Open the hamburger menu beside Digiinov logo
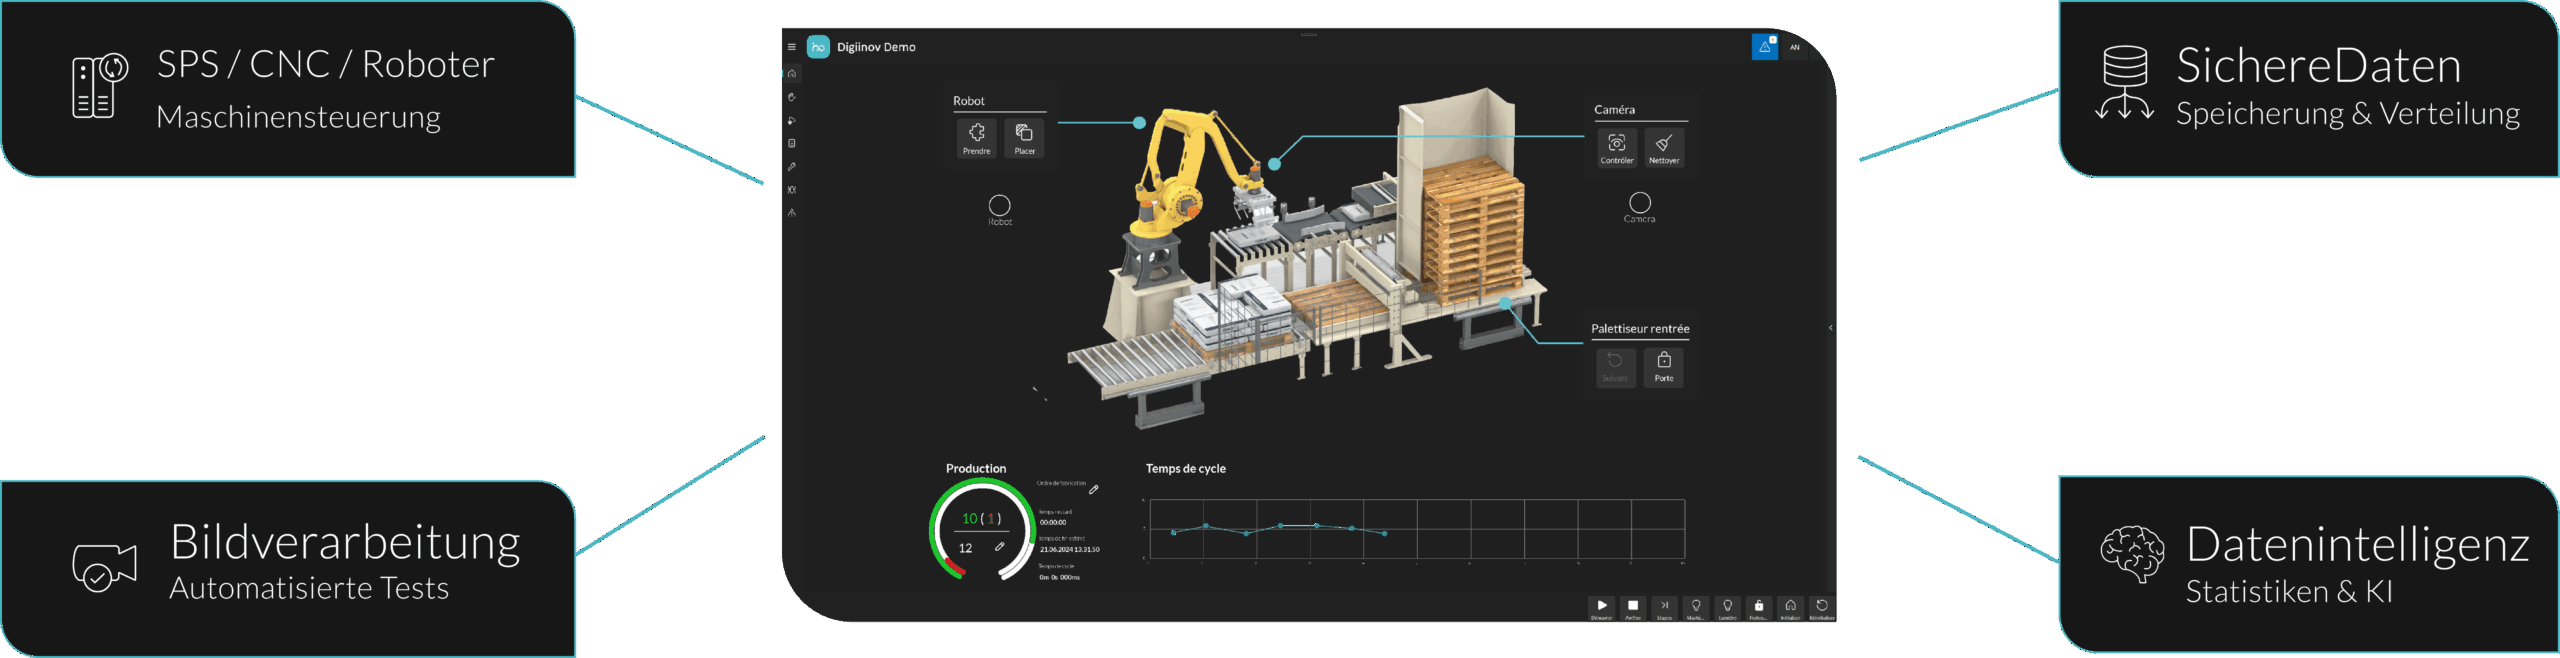Viewport: 2560px width, 658px height. click(x=791, y=47)
